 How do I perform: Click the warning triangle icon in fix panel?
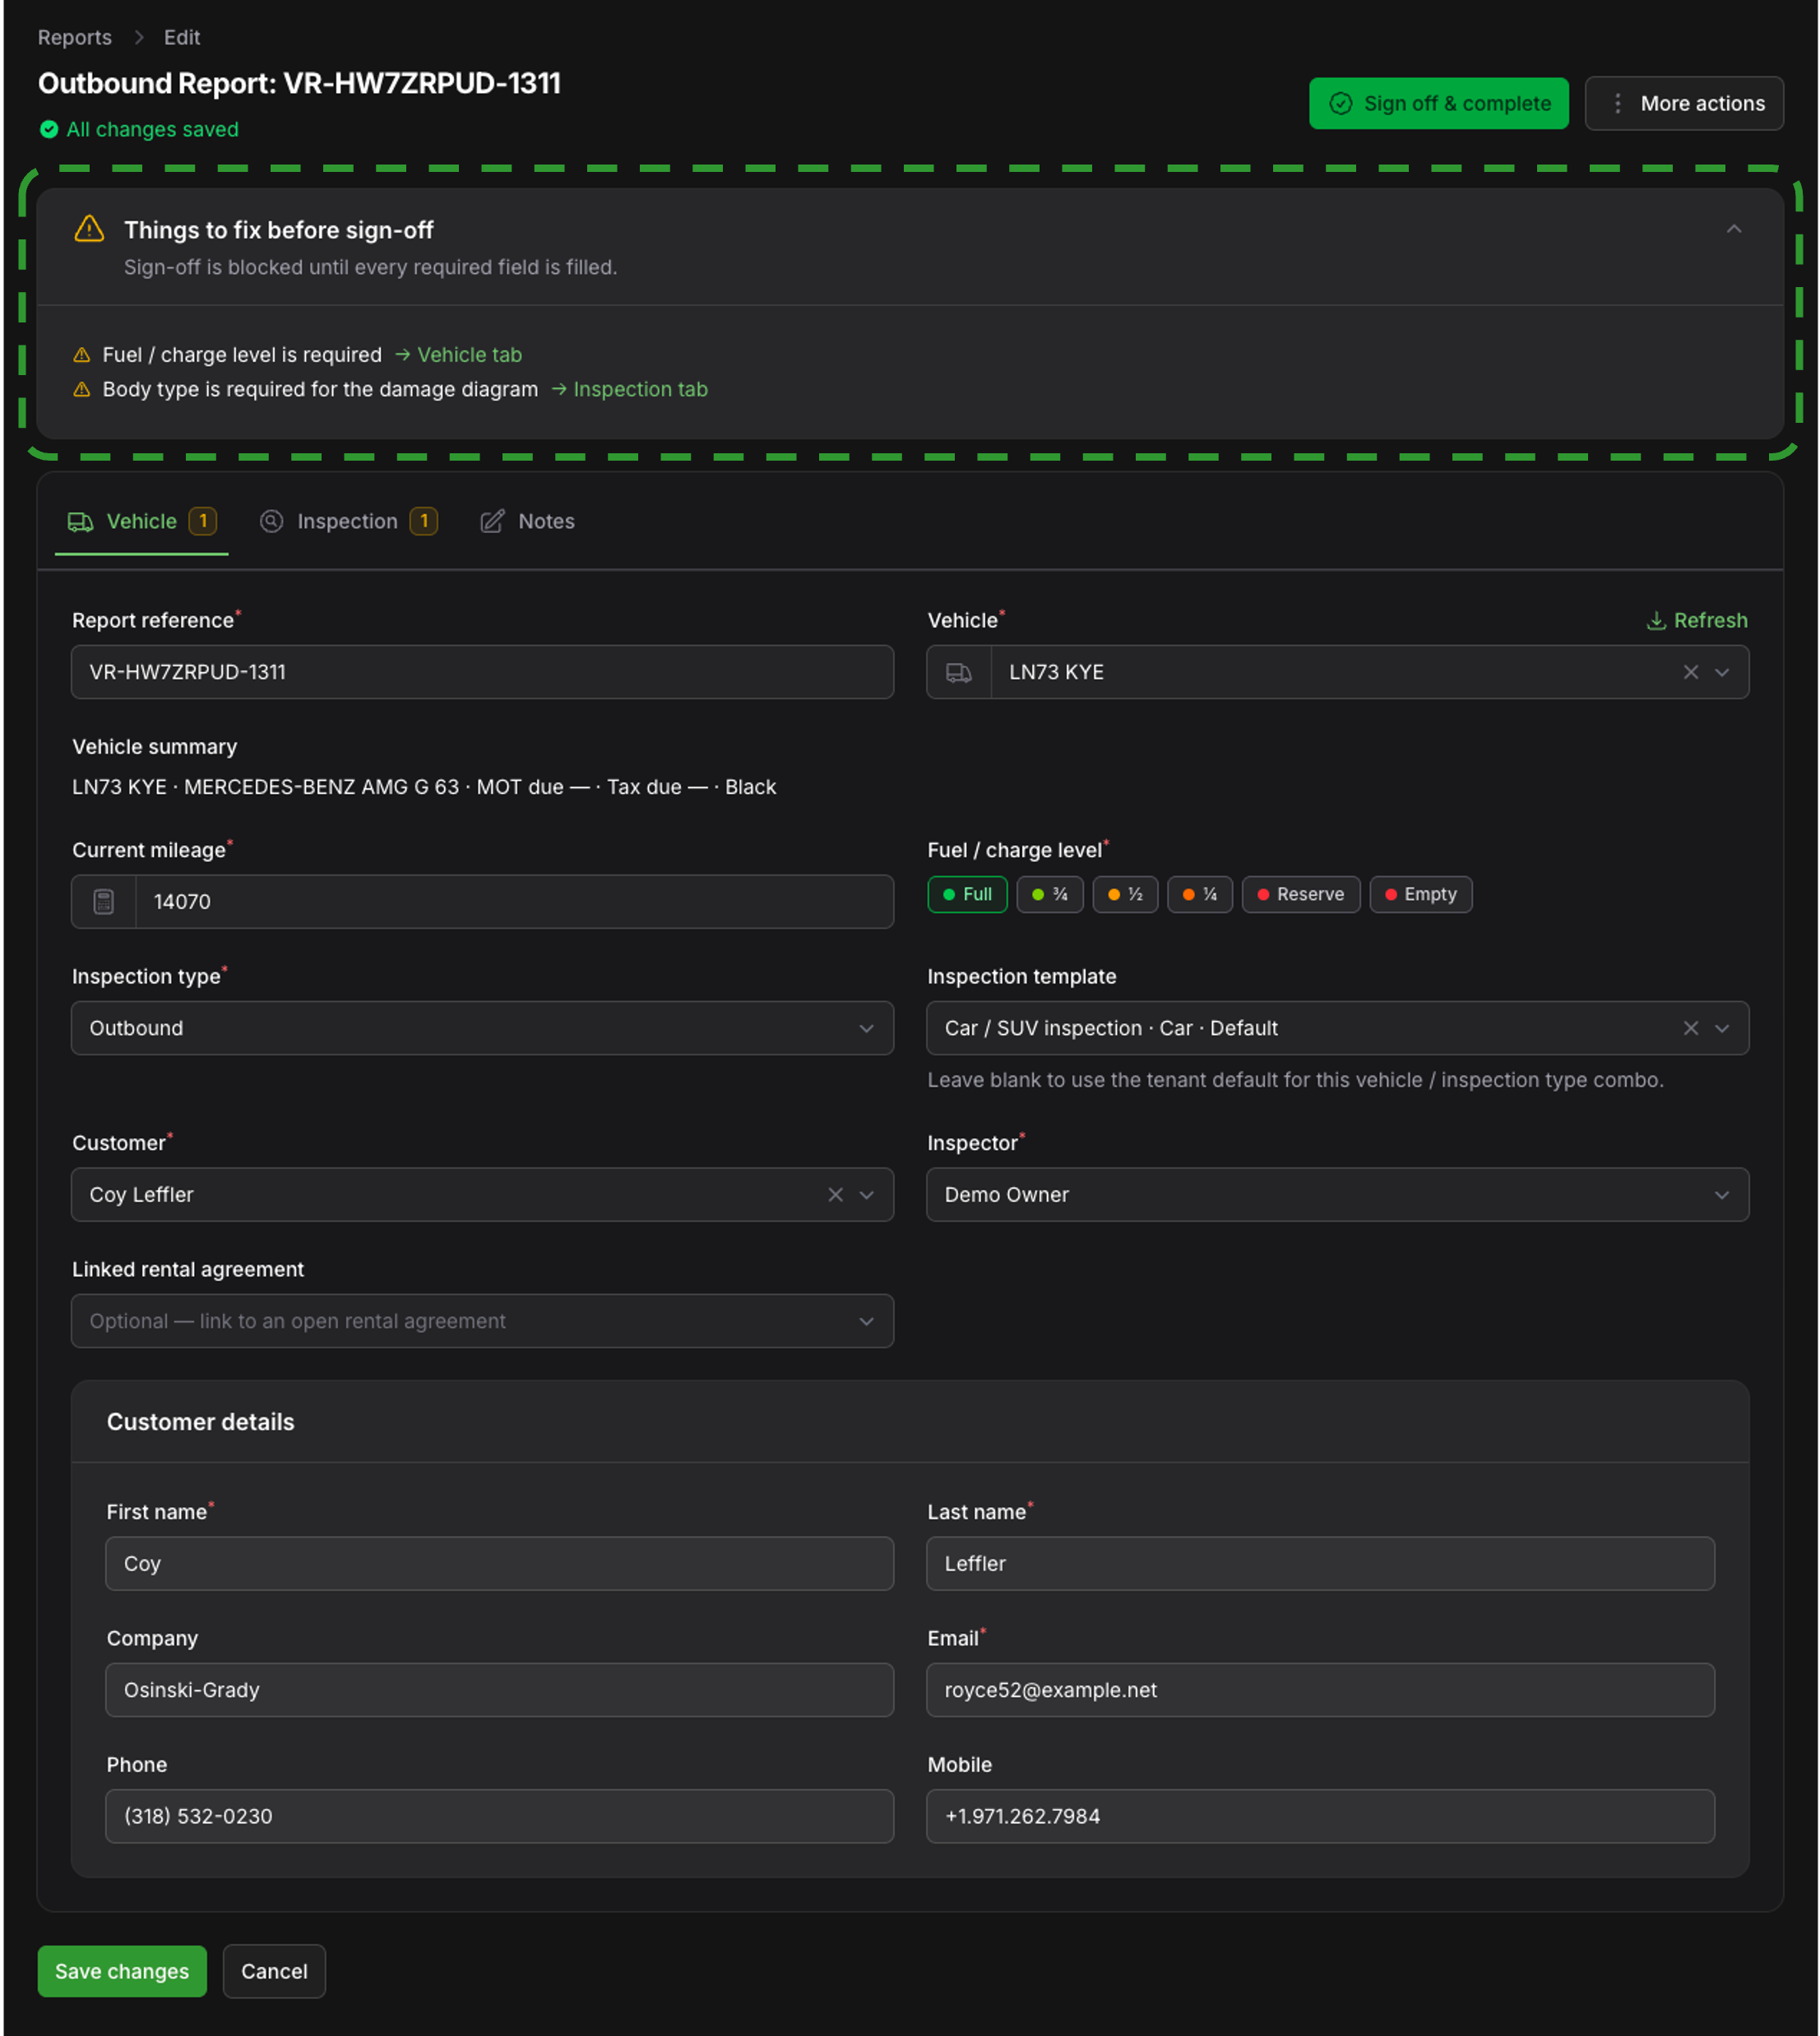coord(89,229)
